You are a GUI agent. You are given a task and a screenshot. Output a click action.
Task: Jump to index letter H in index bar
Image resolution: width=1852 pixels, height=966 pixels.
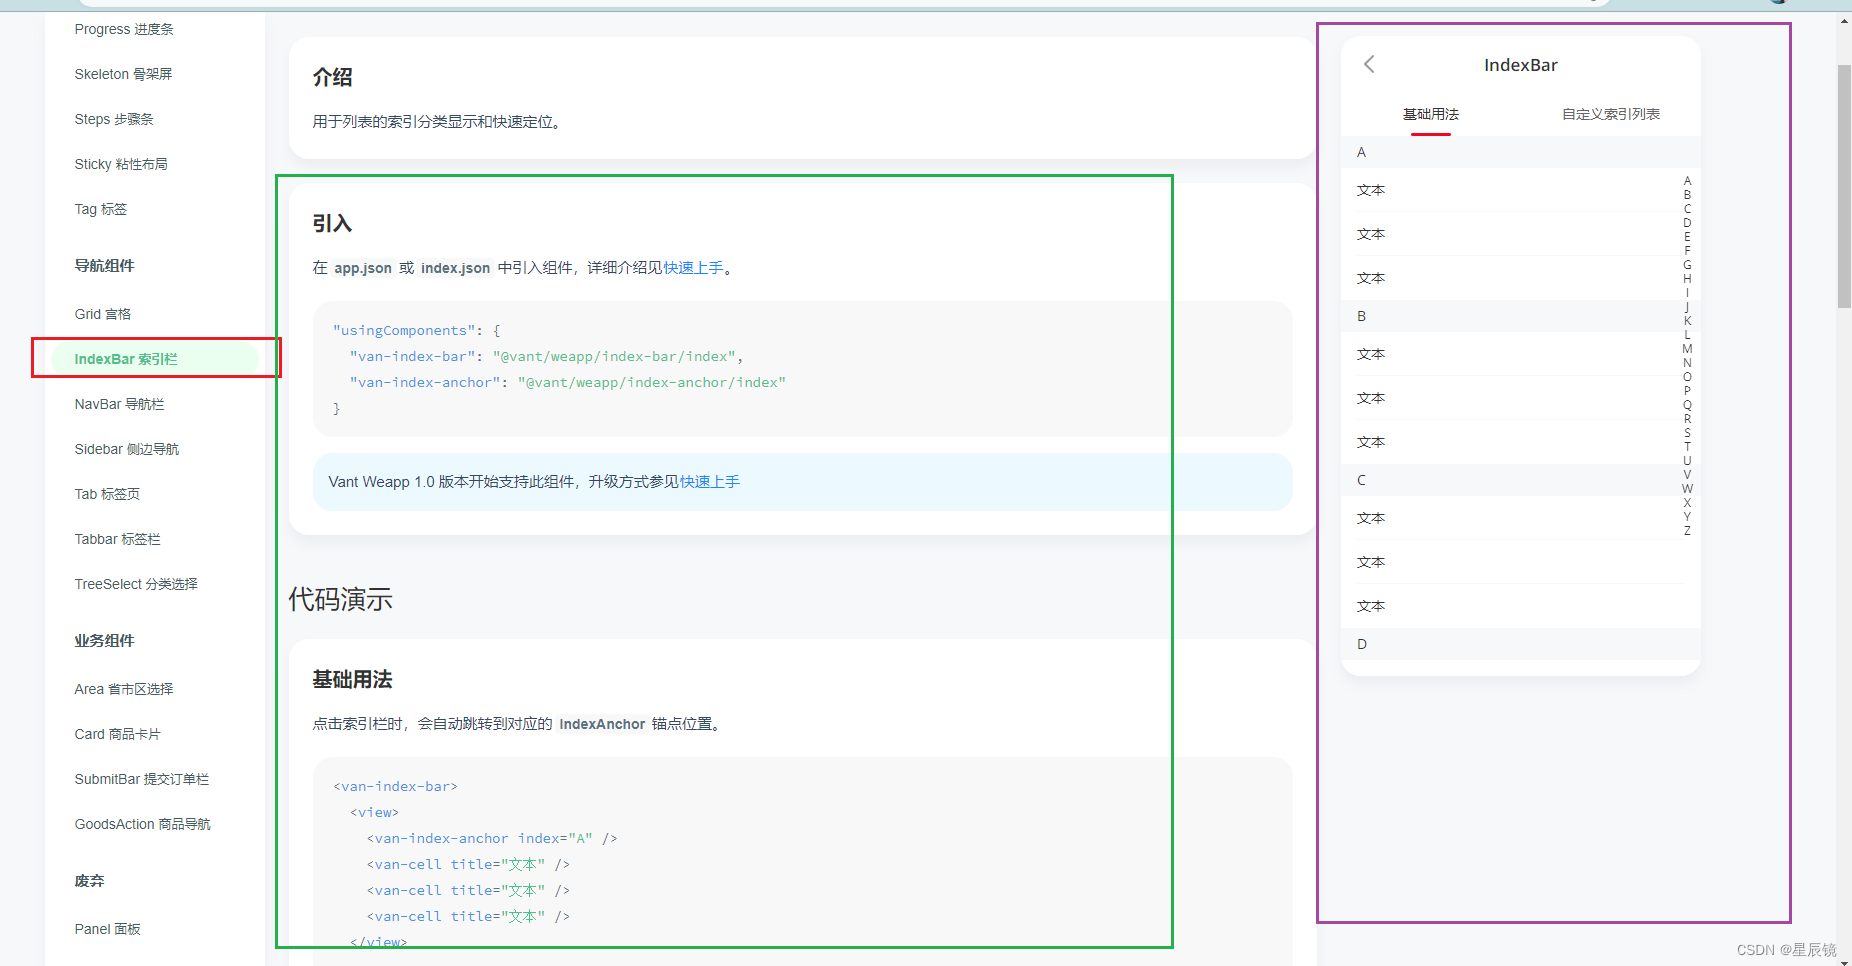pos(1687,279)
